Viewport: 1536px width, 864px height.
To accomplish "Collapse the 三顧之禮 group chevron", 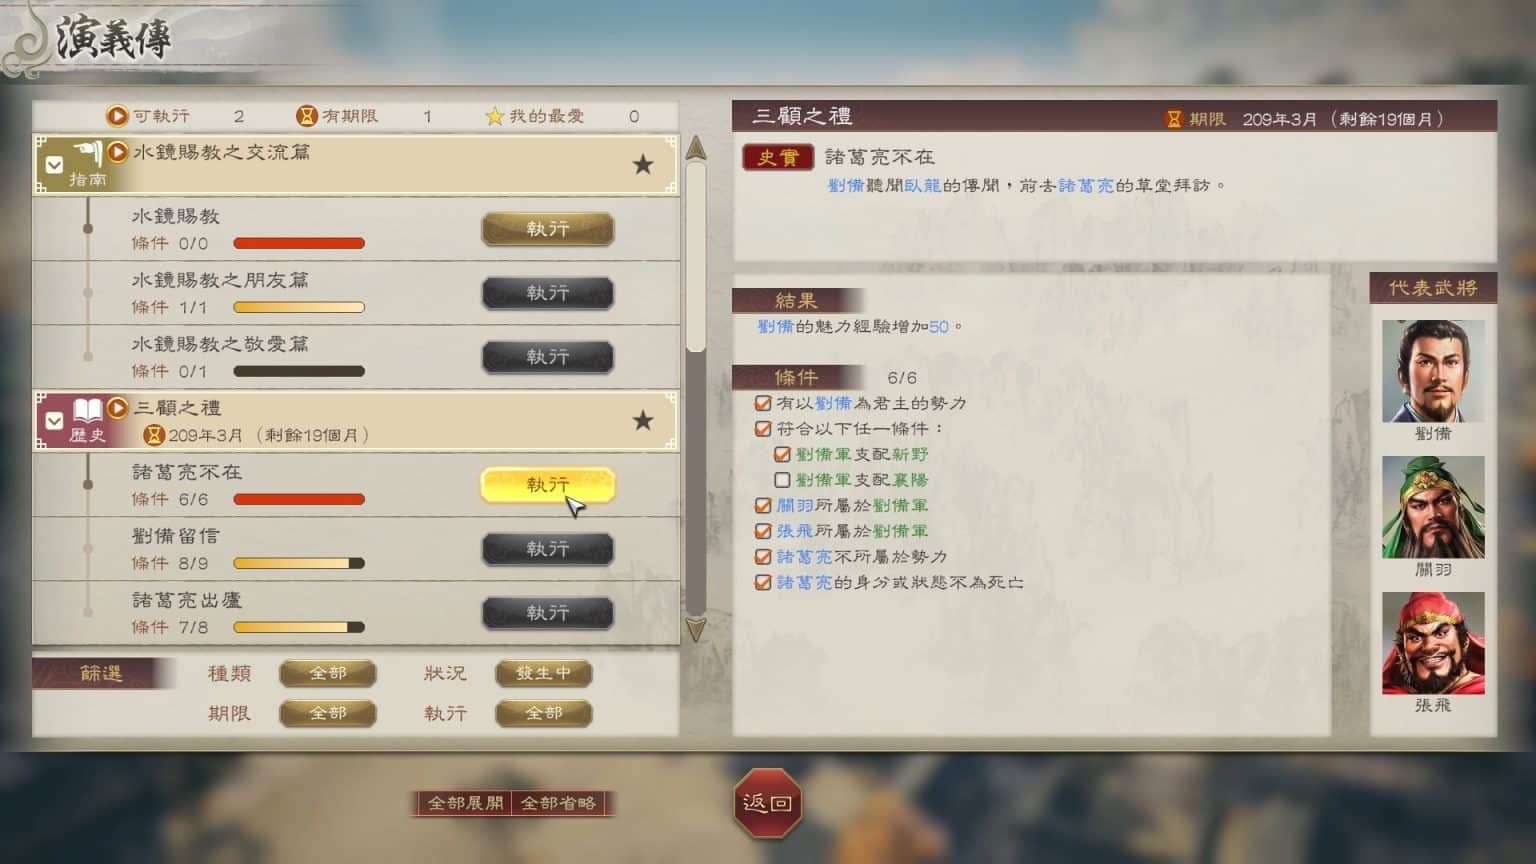I will click(x=54, y=421).
